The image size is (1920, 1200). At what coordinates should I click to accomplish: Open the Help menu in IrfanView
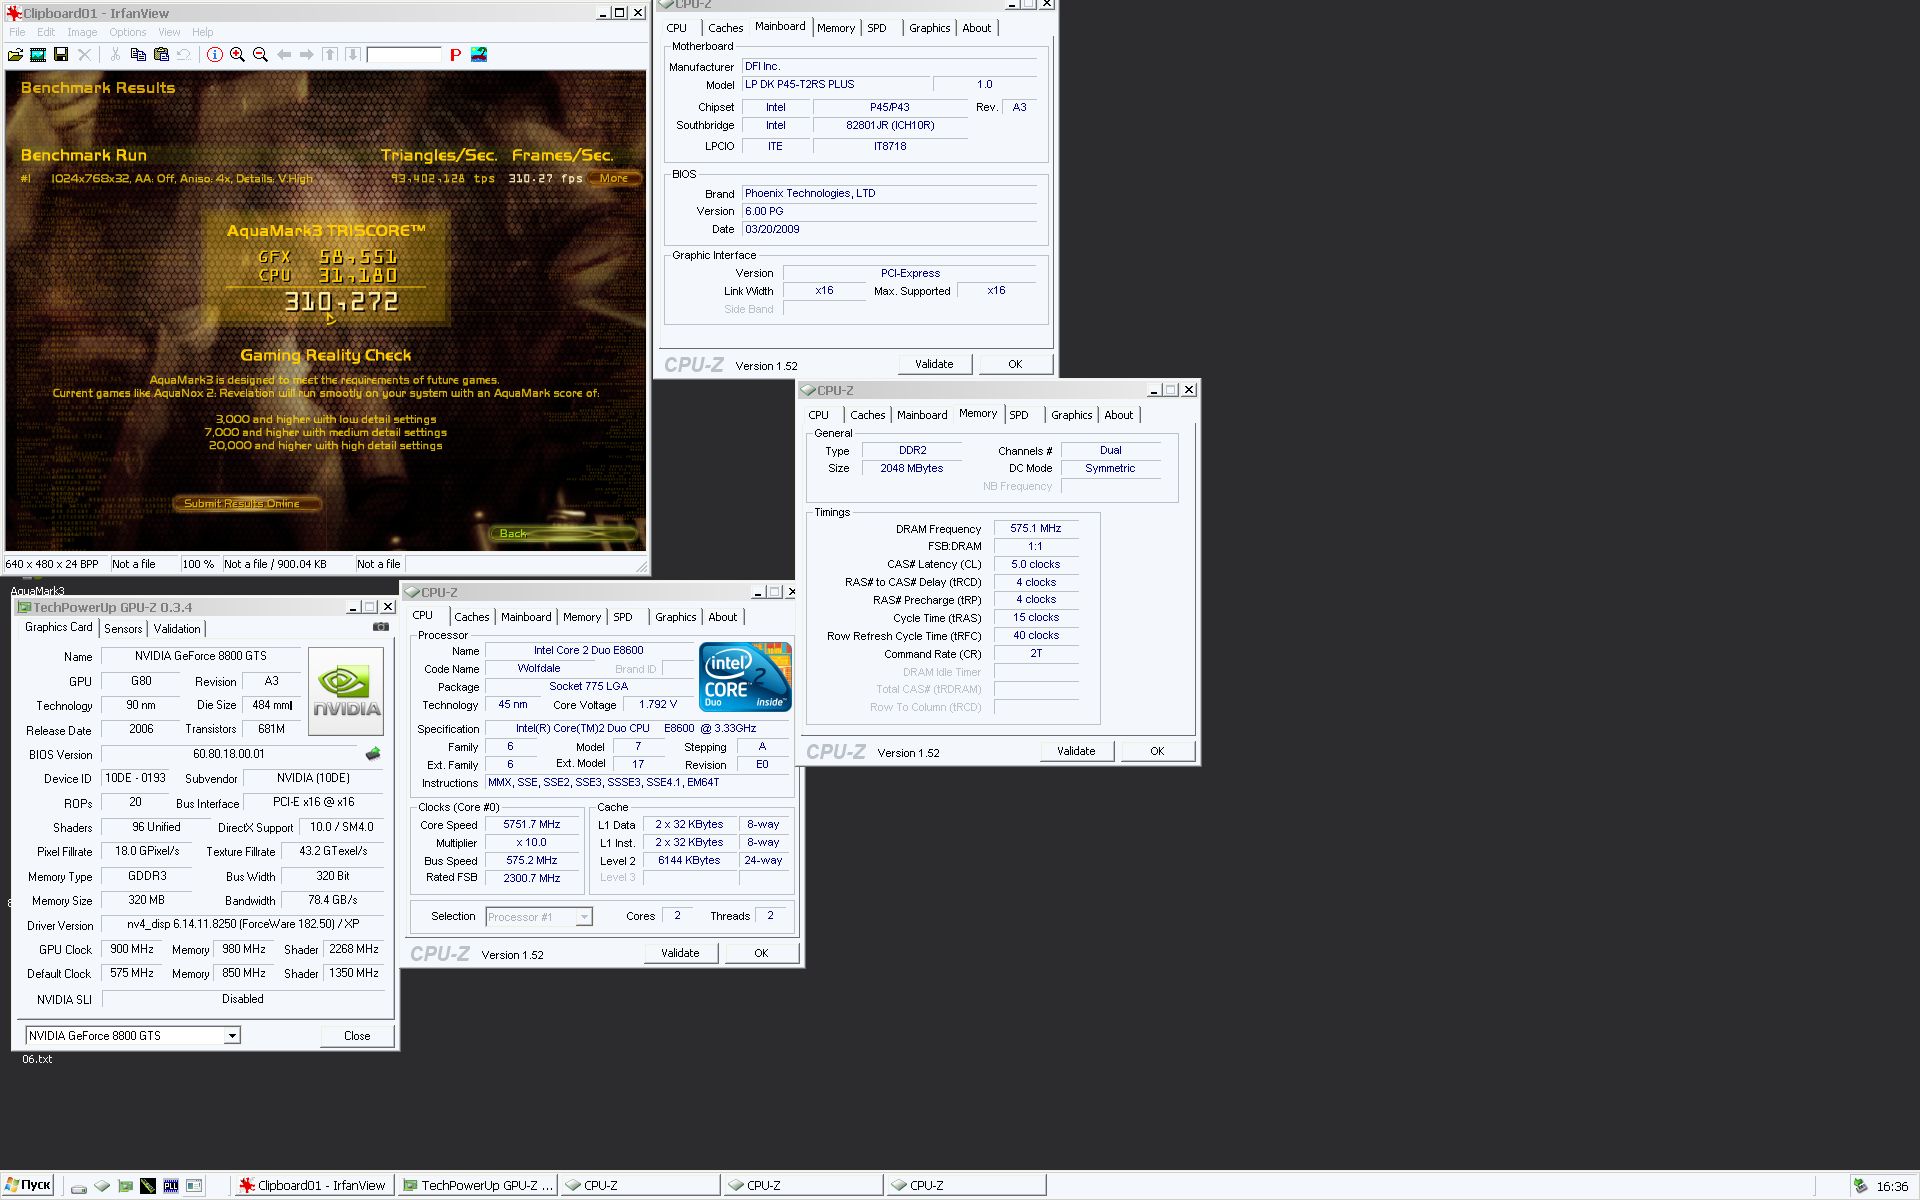pos(203,32)
